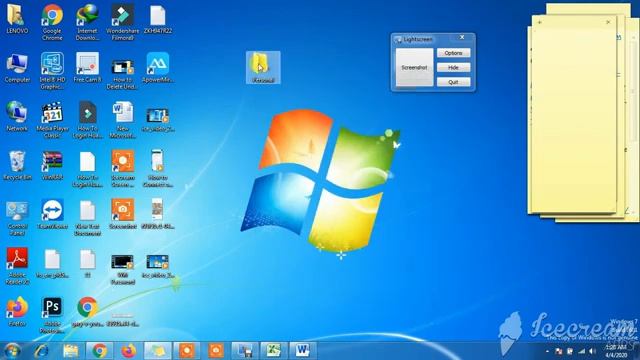
Task: Switch to Firefox in the taskbar
Action: tap(129, 351)
